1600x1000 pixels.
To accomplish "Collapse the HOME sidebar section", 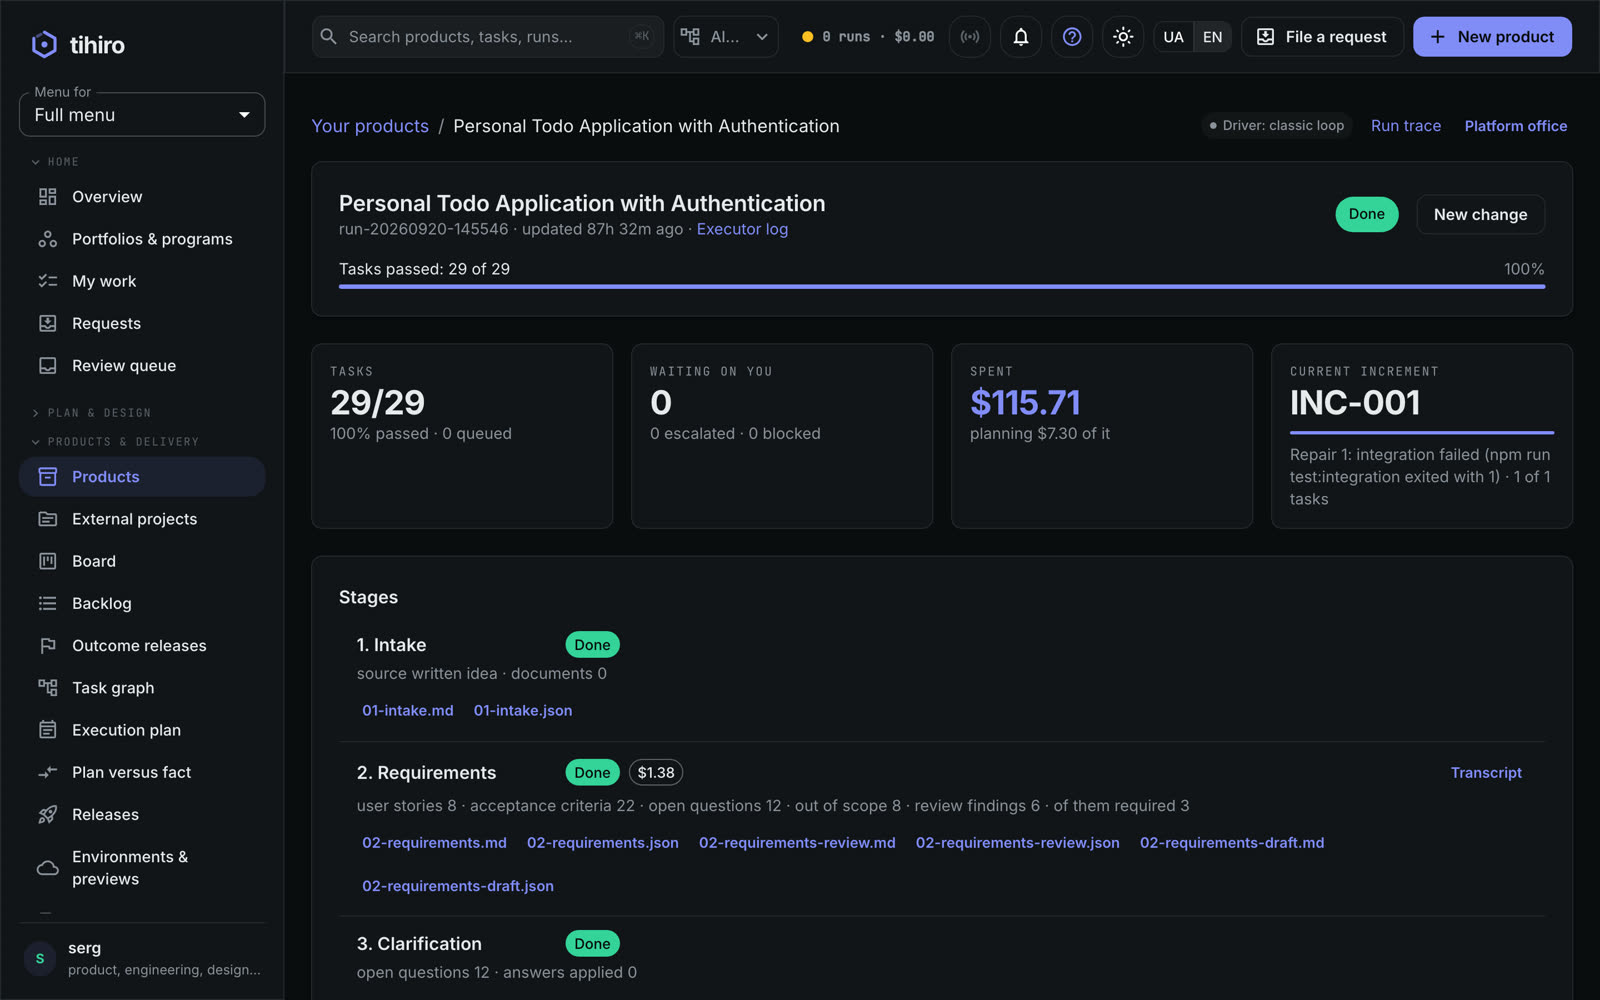I will tap(55, 162).
